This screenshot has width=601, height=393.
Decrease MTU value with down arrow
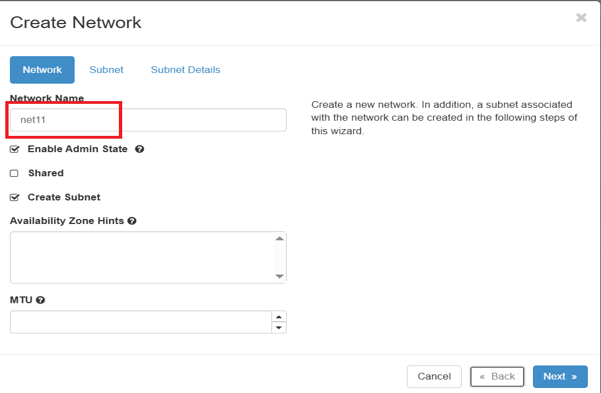tap(279, 328)
